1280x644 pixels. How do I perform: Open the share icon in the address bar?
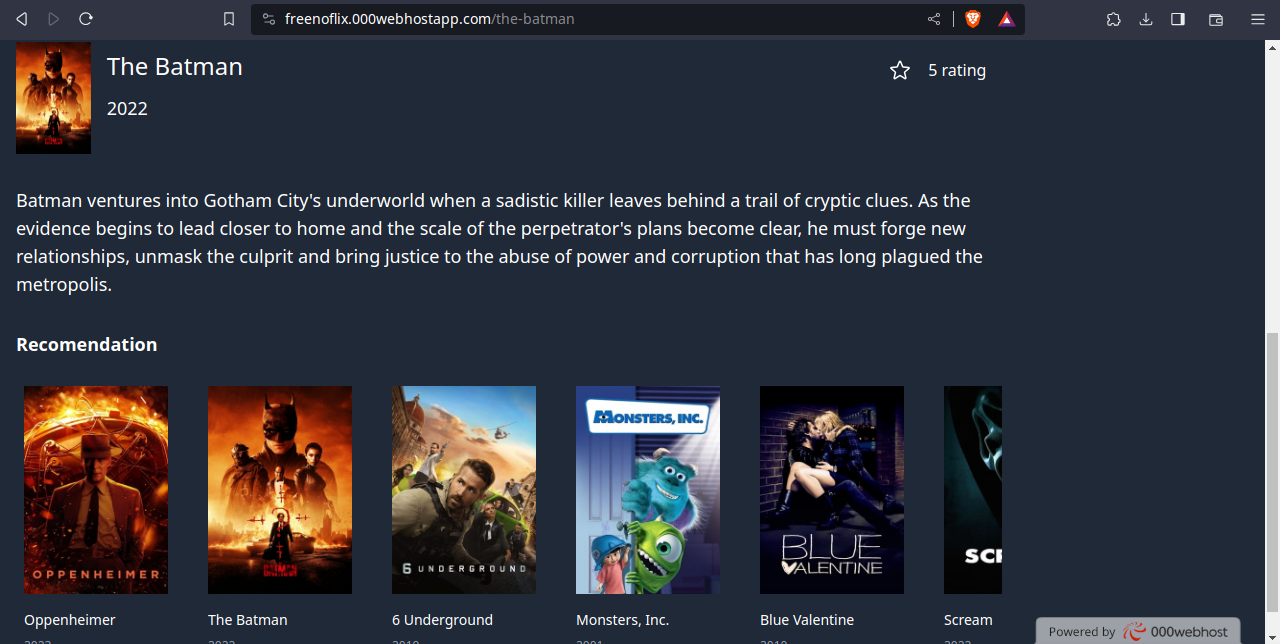[934, 19]
